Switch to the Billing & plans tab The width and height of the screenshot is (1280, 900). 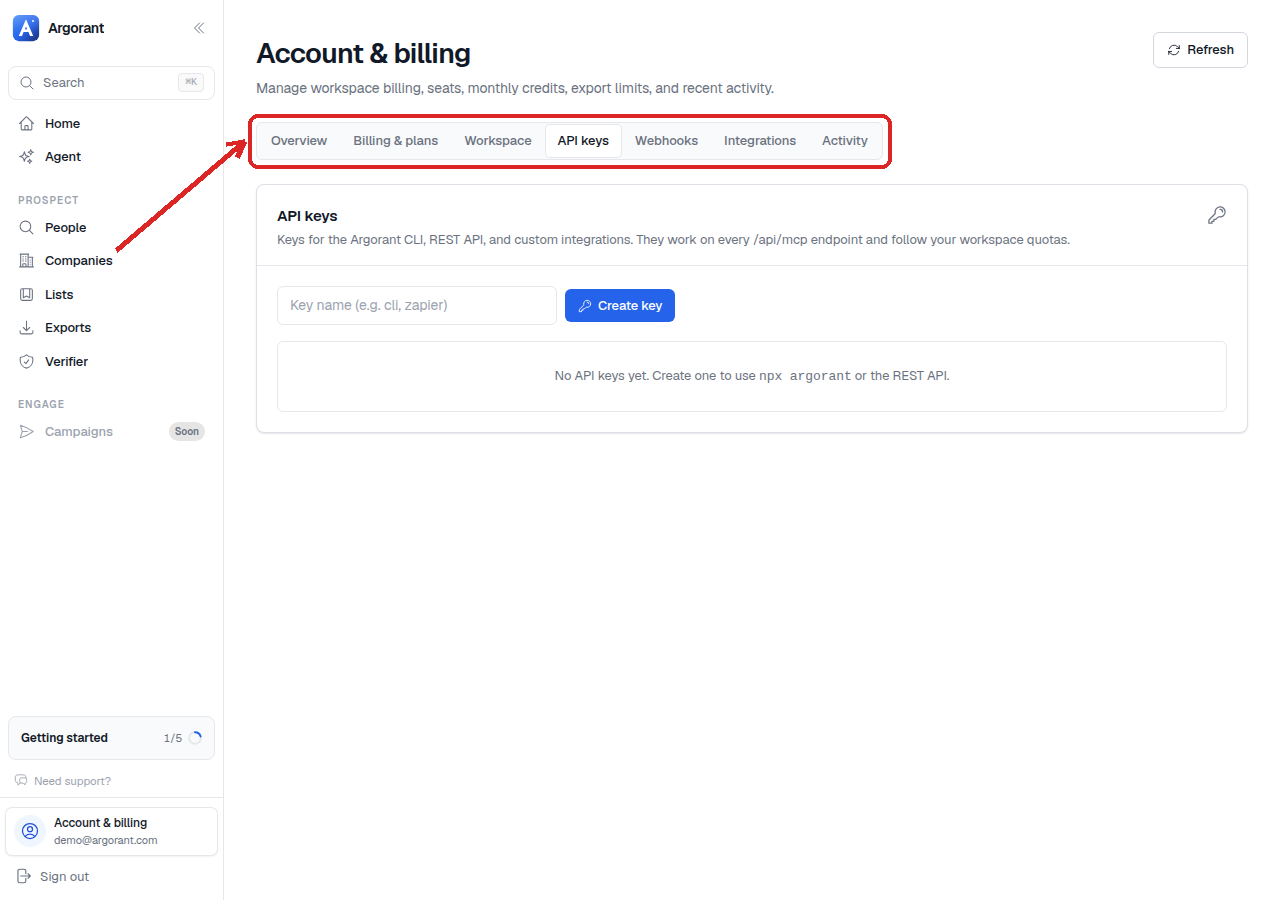coord(396,141)
